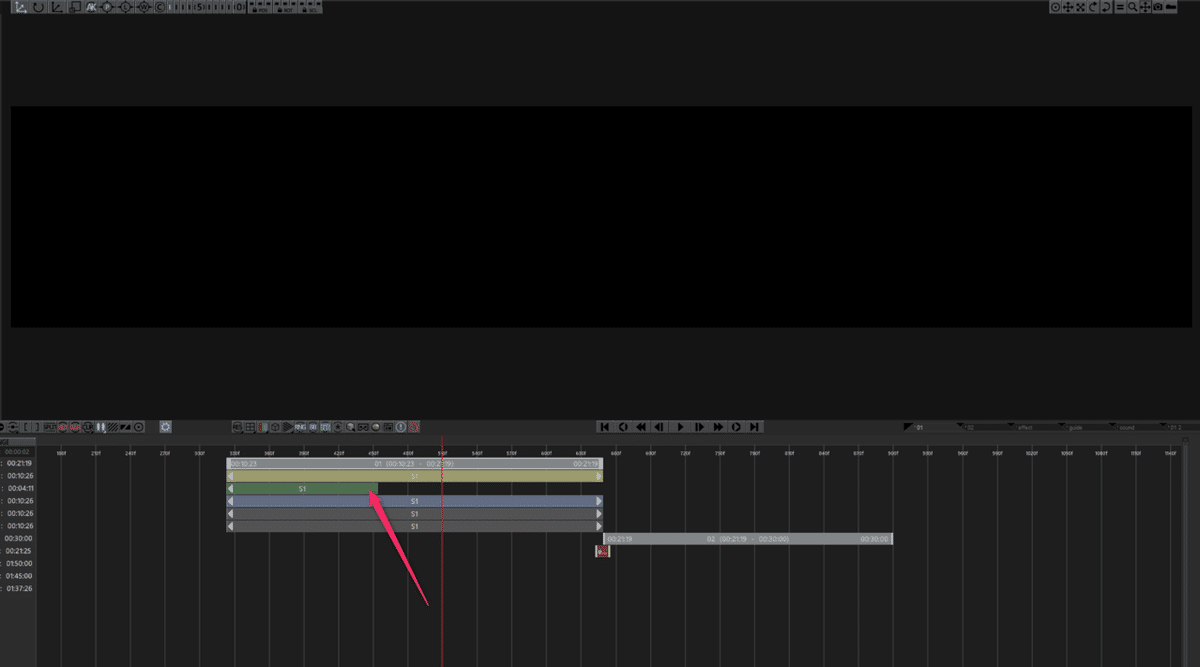Select the four-way move arrows icon top-right
Viewport: 1200px width, 667px height.
click(1068, 7)
